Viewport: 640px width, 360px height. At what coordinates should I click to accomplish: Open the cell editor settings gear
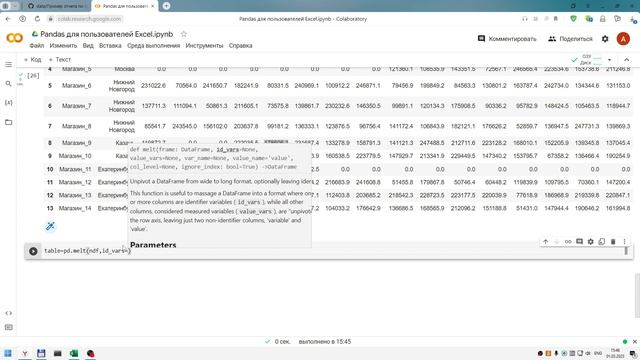590,242
